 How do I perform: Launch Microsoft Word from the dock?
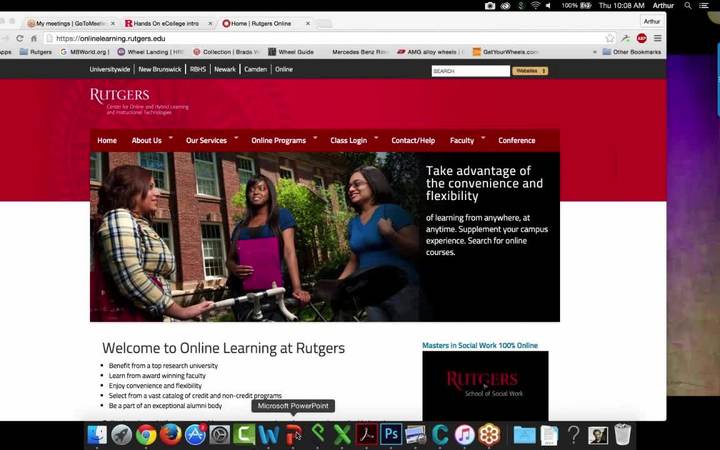(269, 434)
